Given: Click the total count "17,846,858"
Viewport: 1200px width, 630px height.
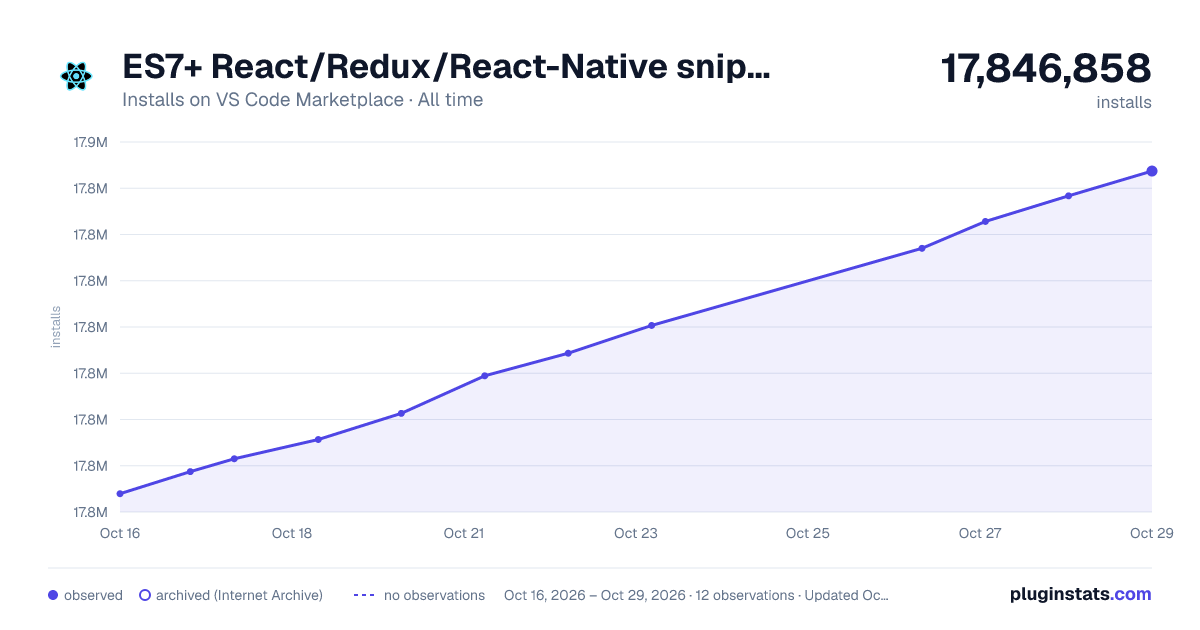Looking at the screenshot, I should point(1046,69).
